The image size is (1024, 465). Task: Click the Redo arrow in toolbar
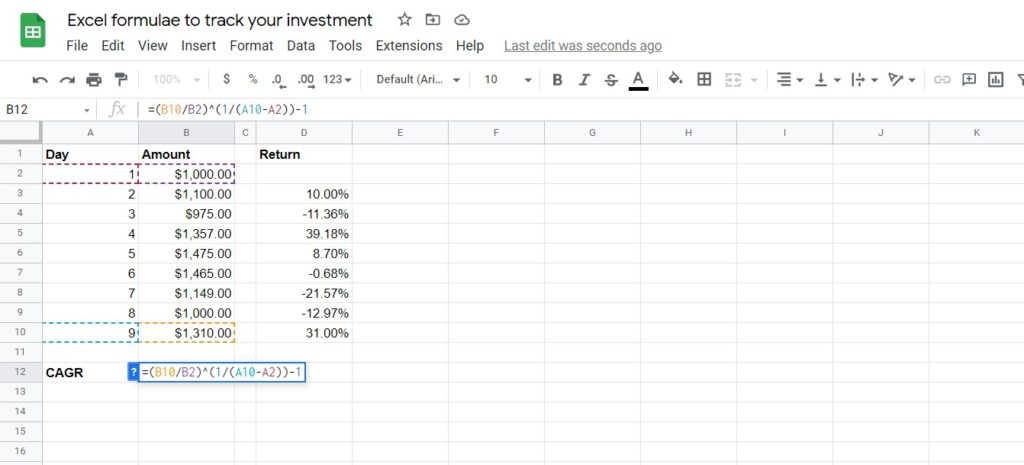(x=67, y=80)
